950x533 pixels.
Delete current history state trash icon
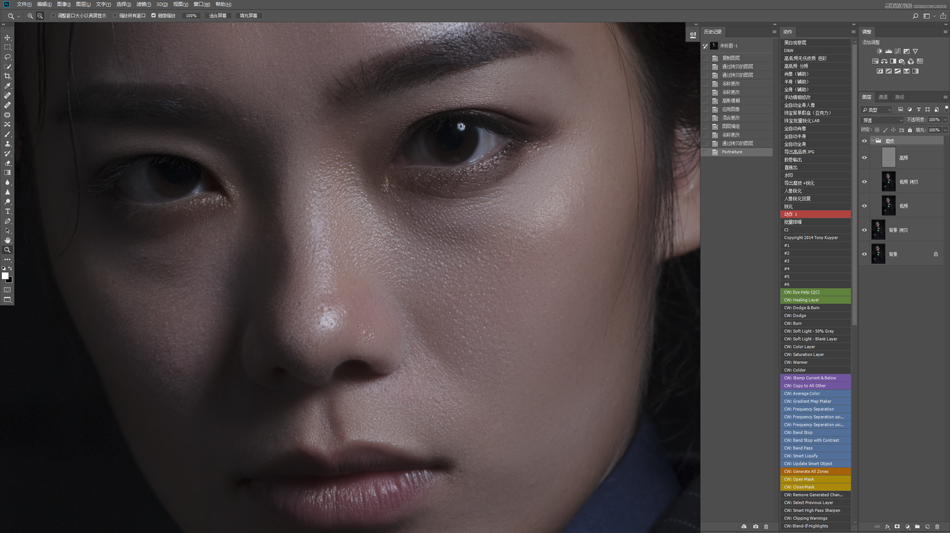point(766,526)
